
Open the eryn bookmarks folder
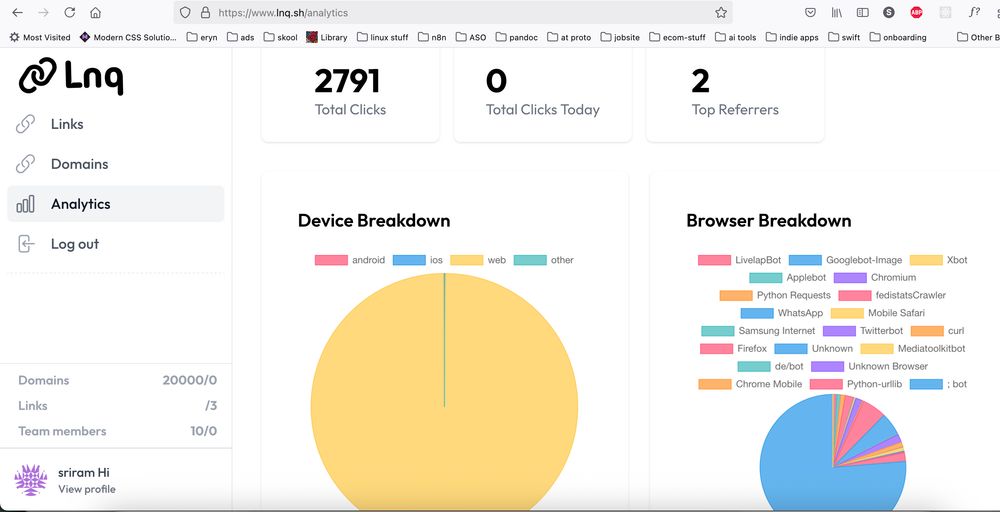click(x=202, y=38)
